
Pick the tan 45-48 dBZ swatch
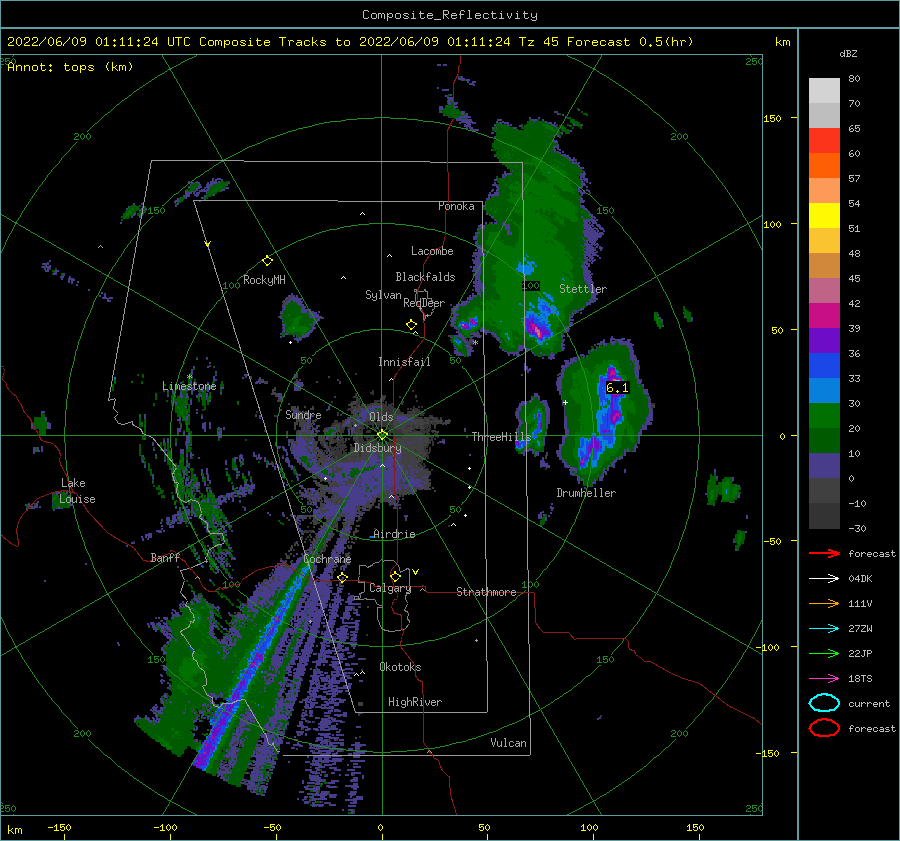tap(824, 266)
